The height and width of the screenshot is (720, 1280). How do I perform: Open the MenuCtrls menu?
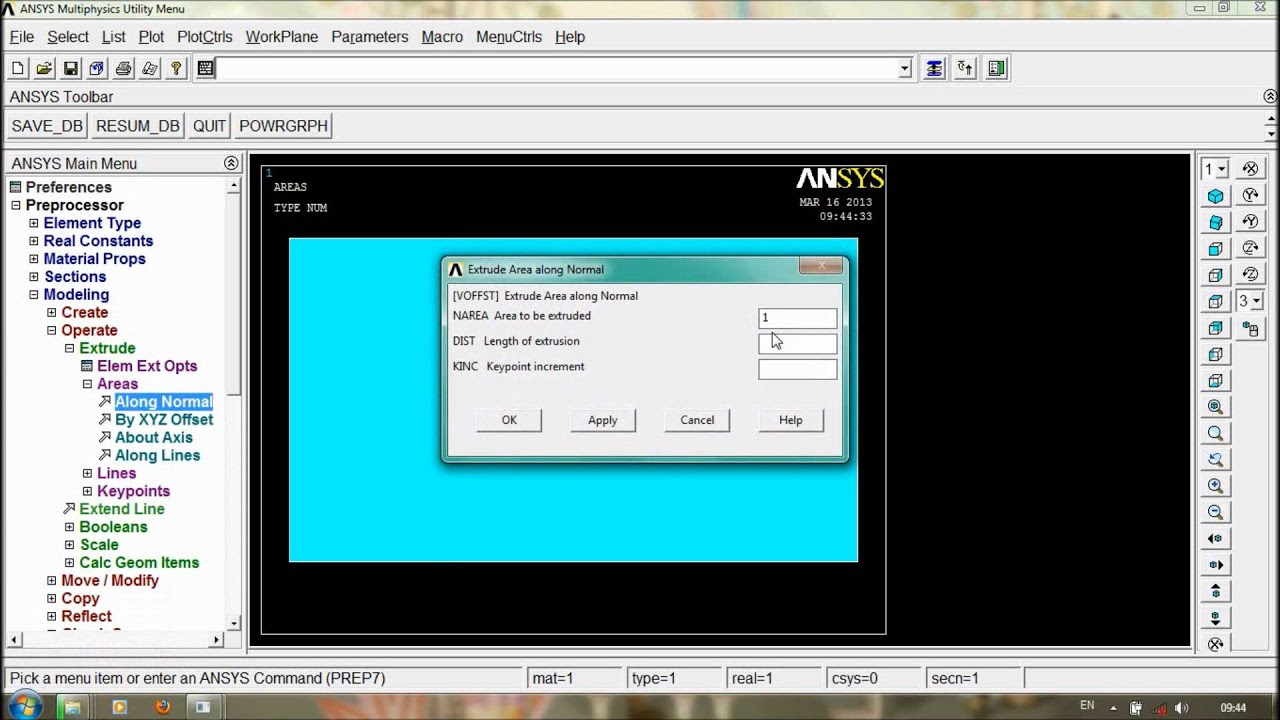point(509,37)
